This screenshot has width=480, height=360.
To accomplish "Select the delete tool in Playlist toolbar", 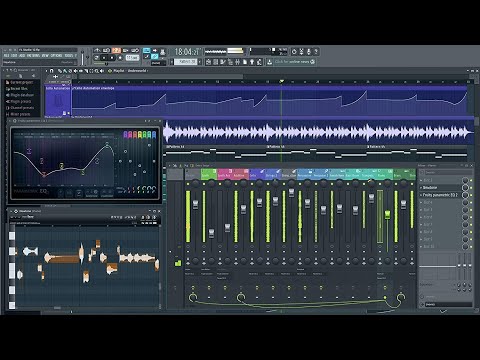I will click(x=70, y=71).
